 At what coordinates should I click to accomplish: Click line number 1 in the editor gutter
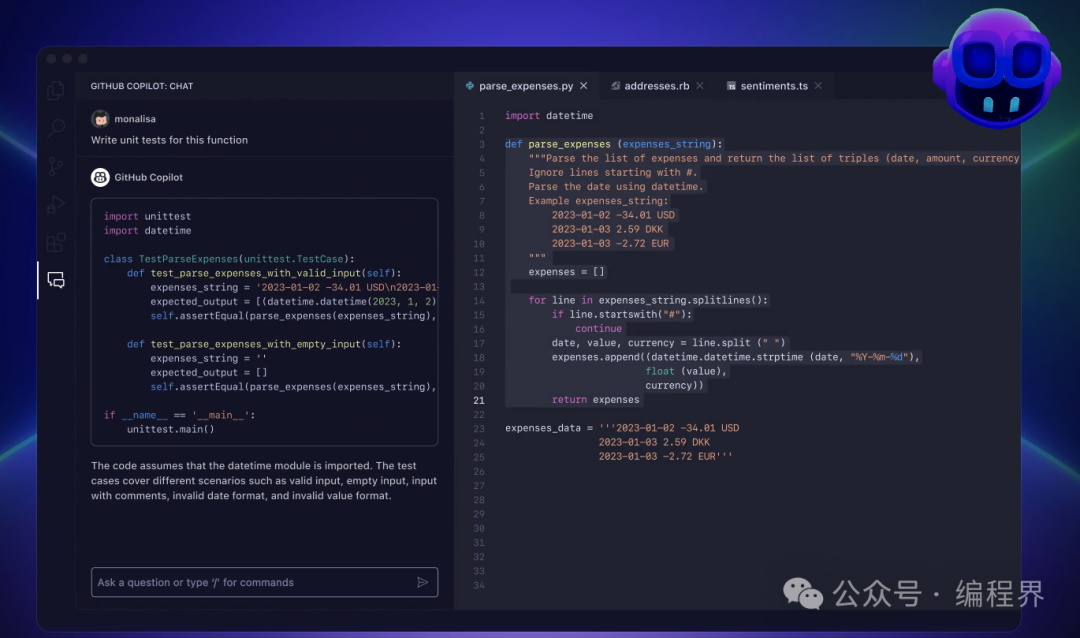[481, 116]
